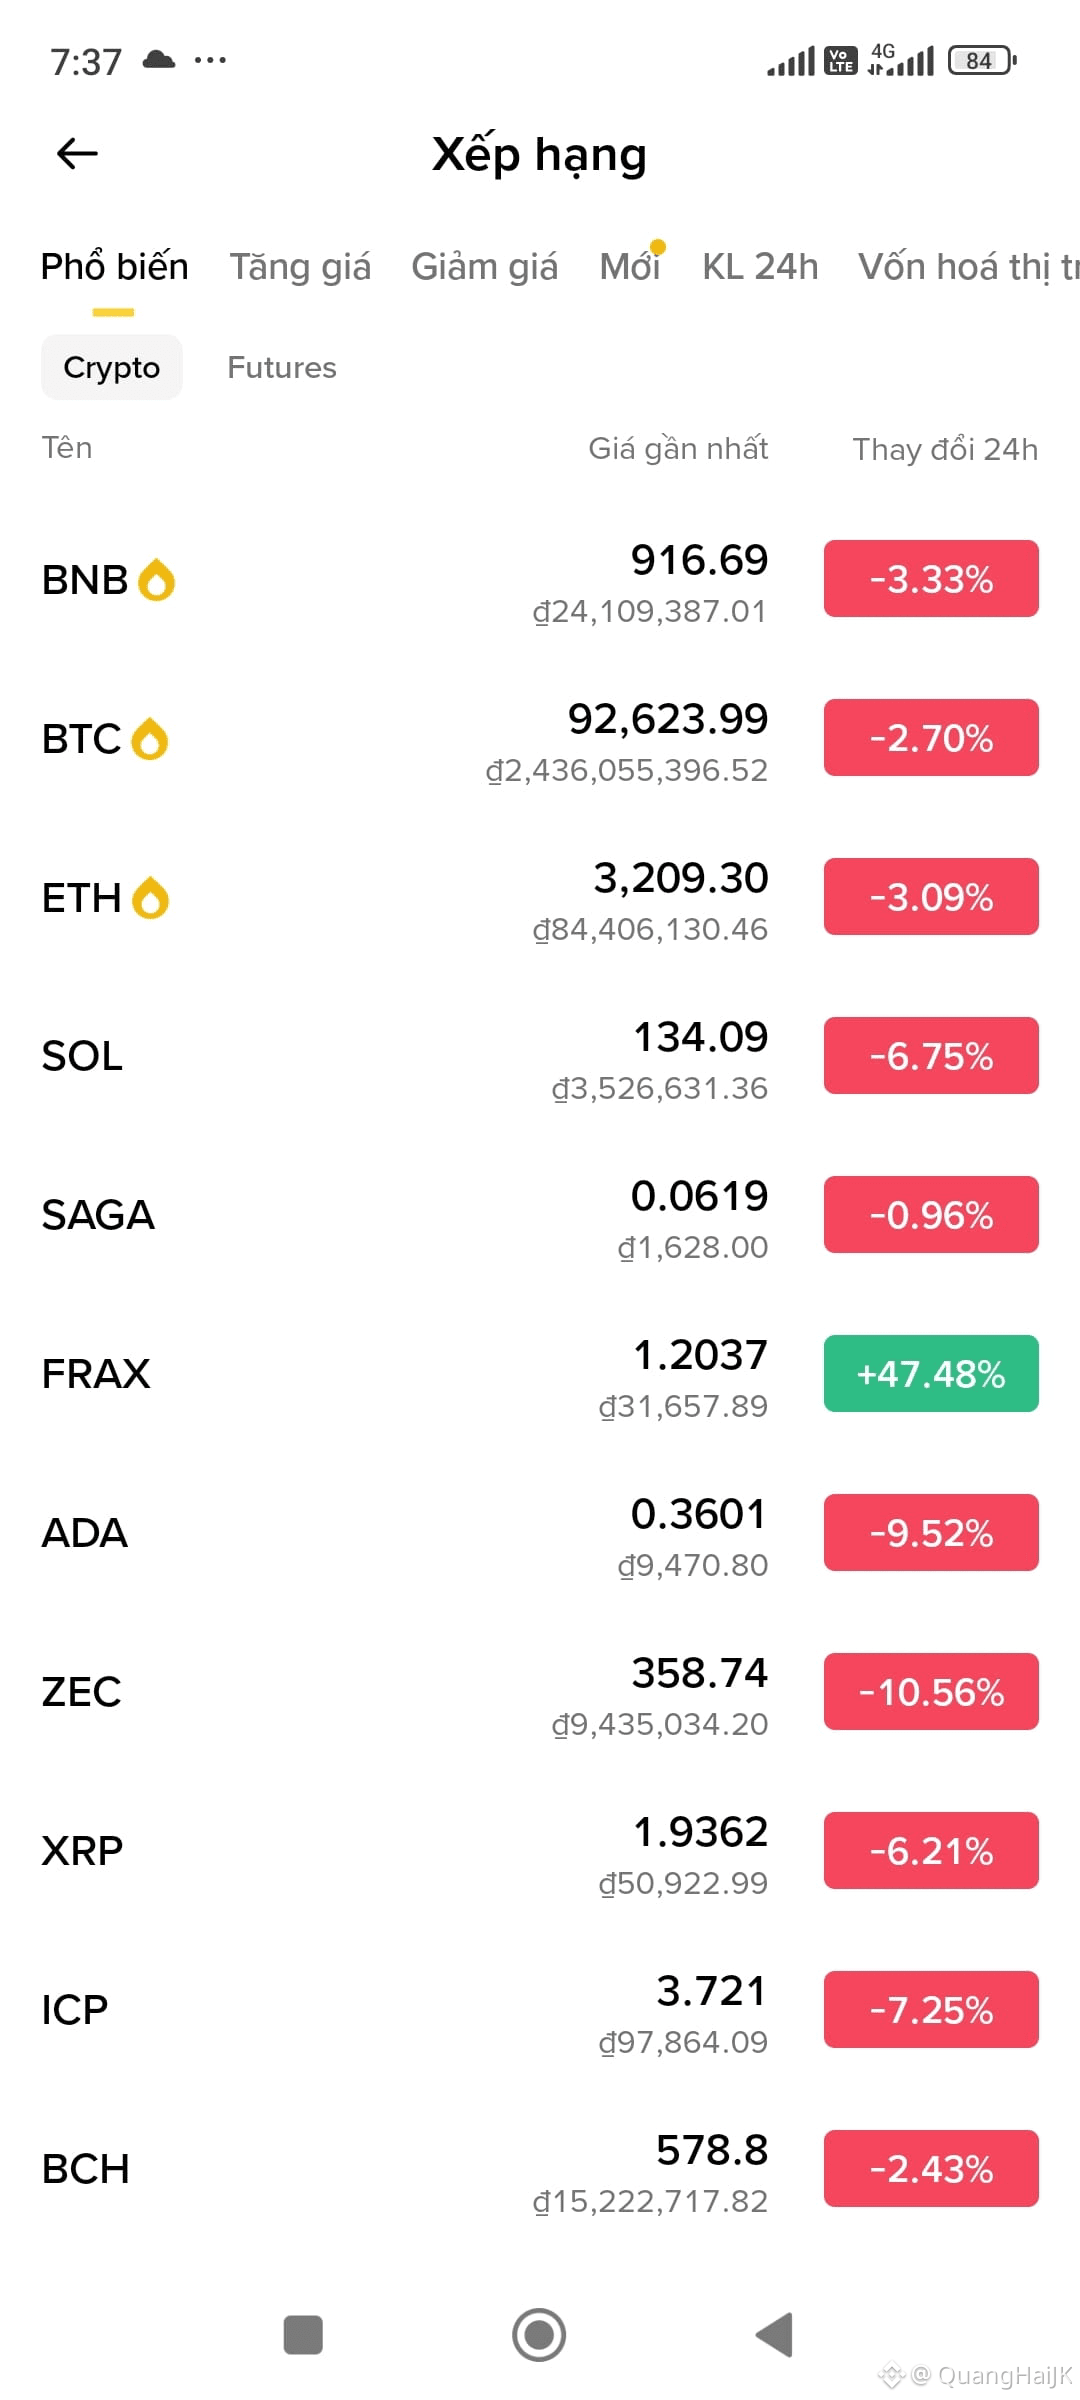Open the KL 24h tab

pyautogui.click(x=760, y=267)
